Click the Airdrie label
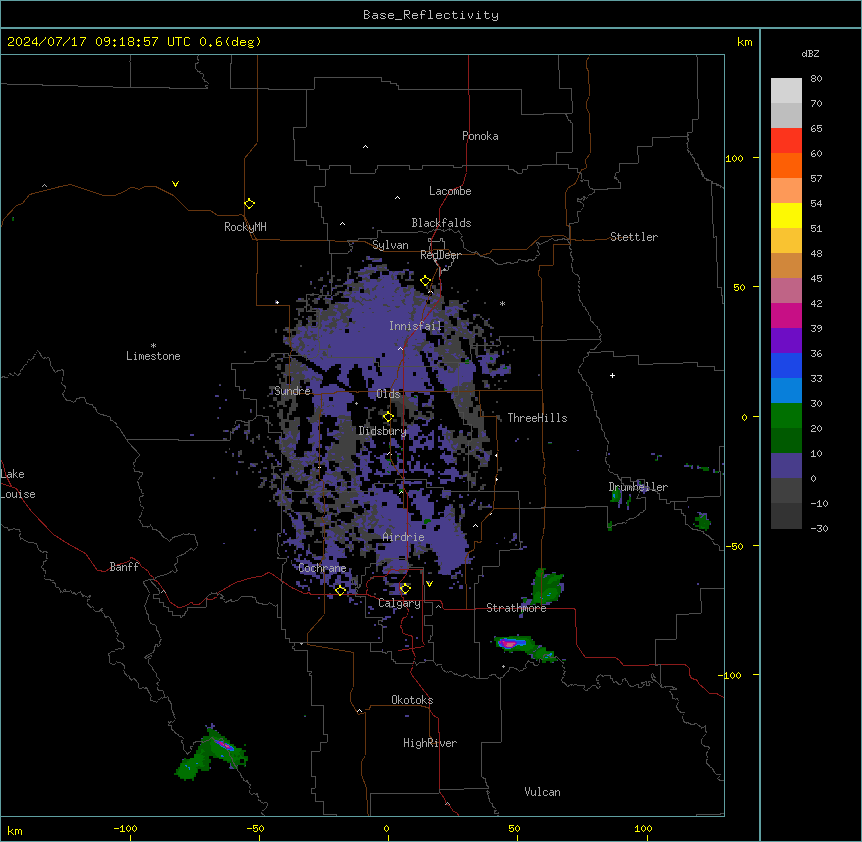This screenshot has width=862, height=842. click(403, 537)
